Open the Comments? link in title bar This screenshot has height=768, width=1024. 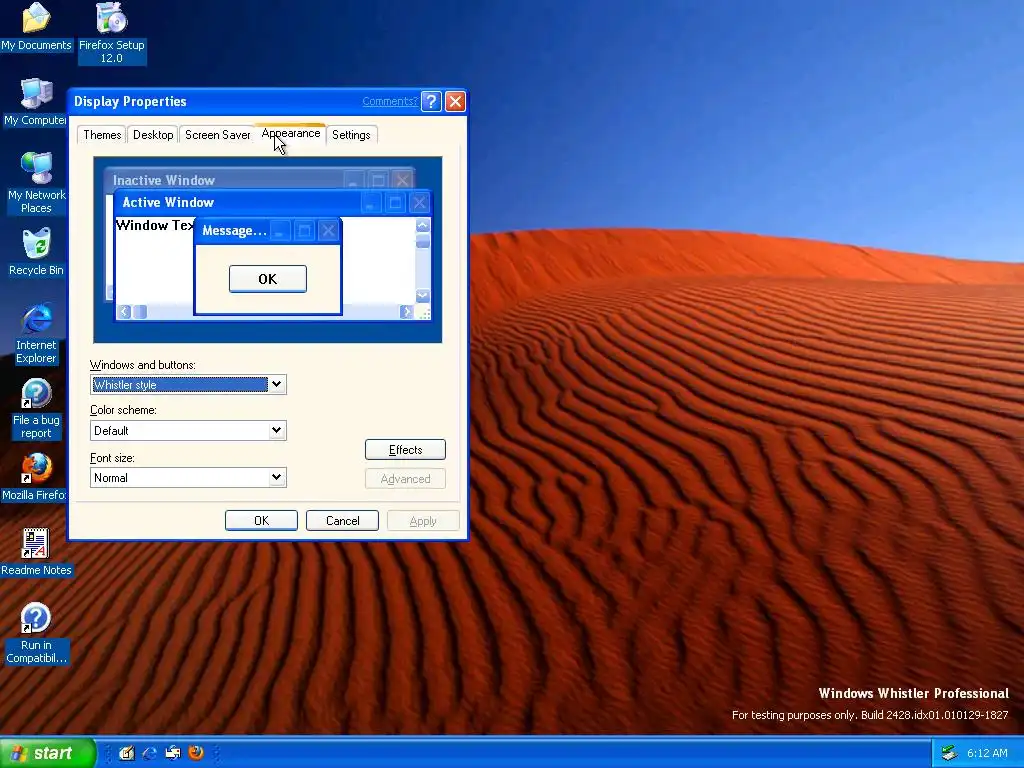(x=390, y=101)
